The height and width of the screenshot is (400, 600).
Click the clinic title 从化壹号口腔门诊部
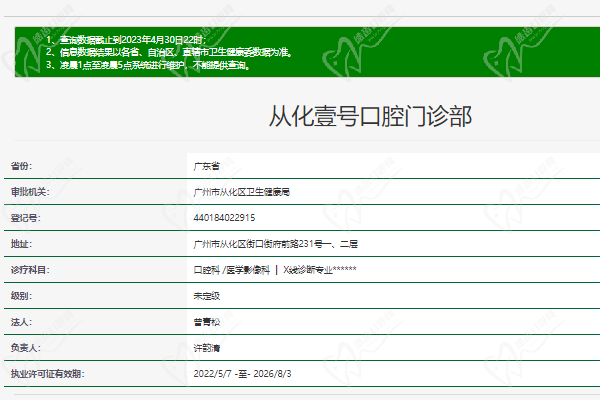click(x=370, y=116)
